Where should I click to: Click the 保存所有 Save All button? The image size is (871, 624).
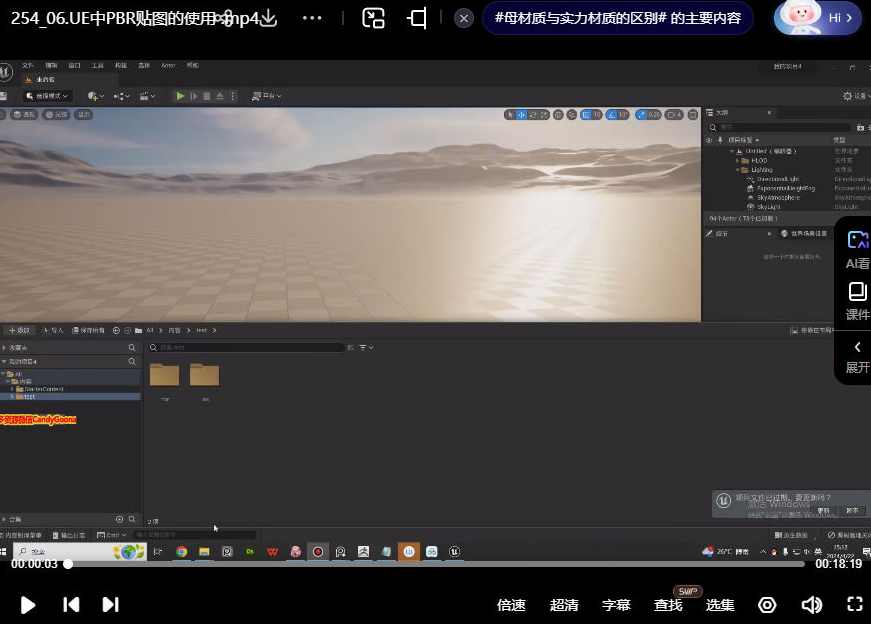pos(88,330)
